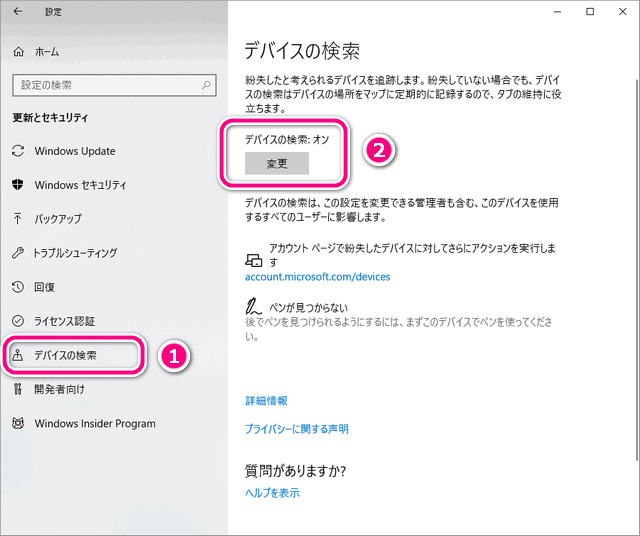640x536 pixels.
Task: Click the pen icon beside ペンが見つからない
Action: 253,306
